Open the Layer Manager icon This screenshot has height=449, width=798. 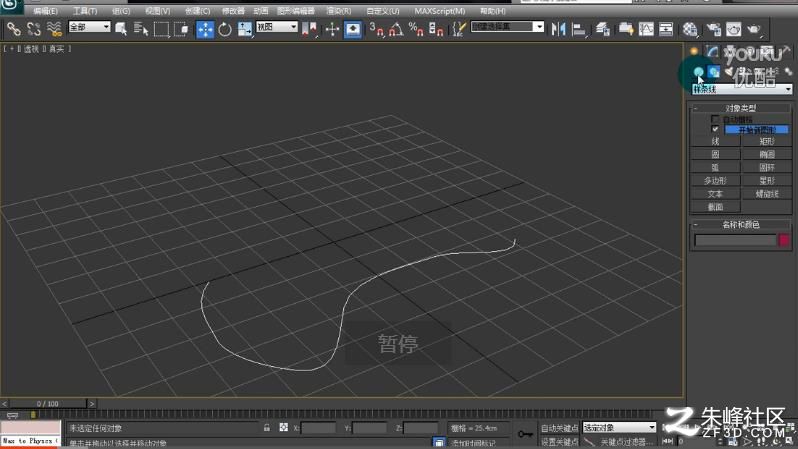(603, 29)
